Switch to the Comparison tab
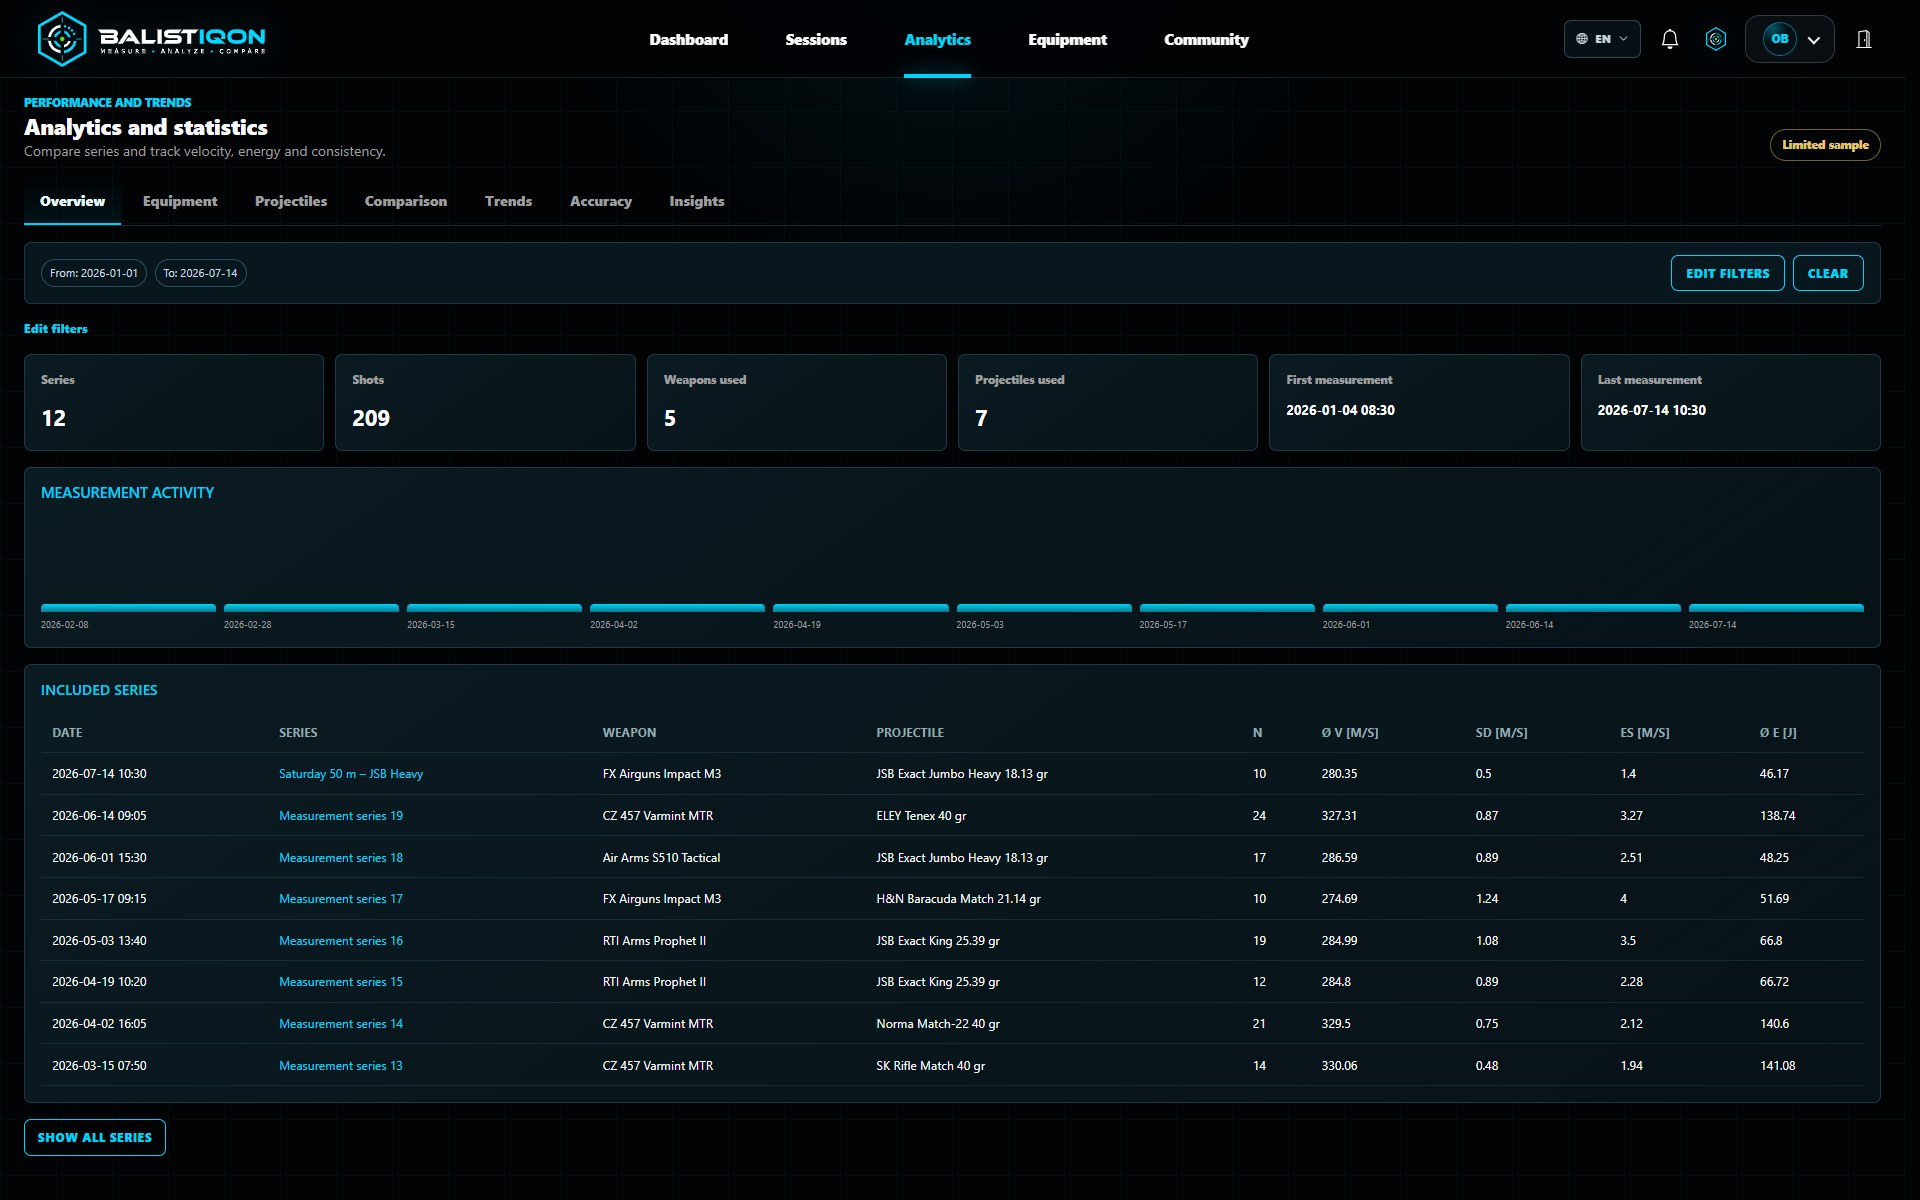Image resolution: width=1920 pixels, height=1200 pixels. point(406,201)
